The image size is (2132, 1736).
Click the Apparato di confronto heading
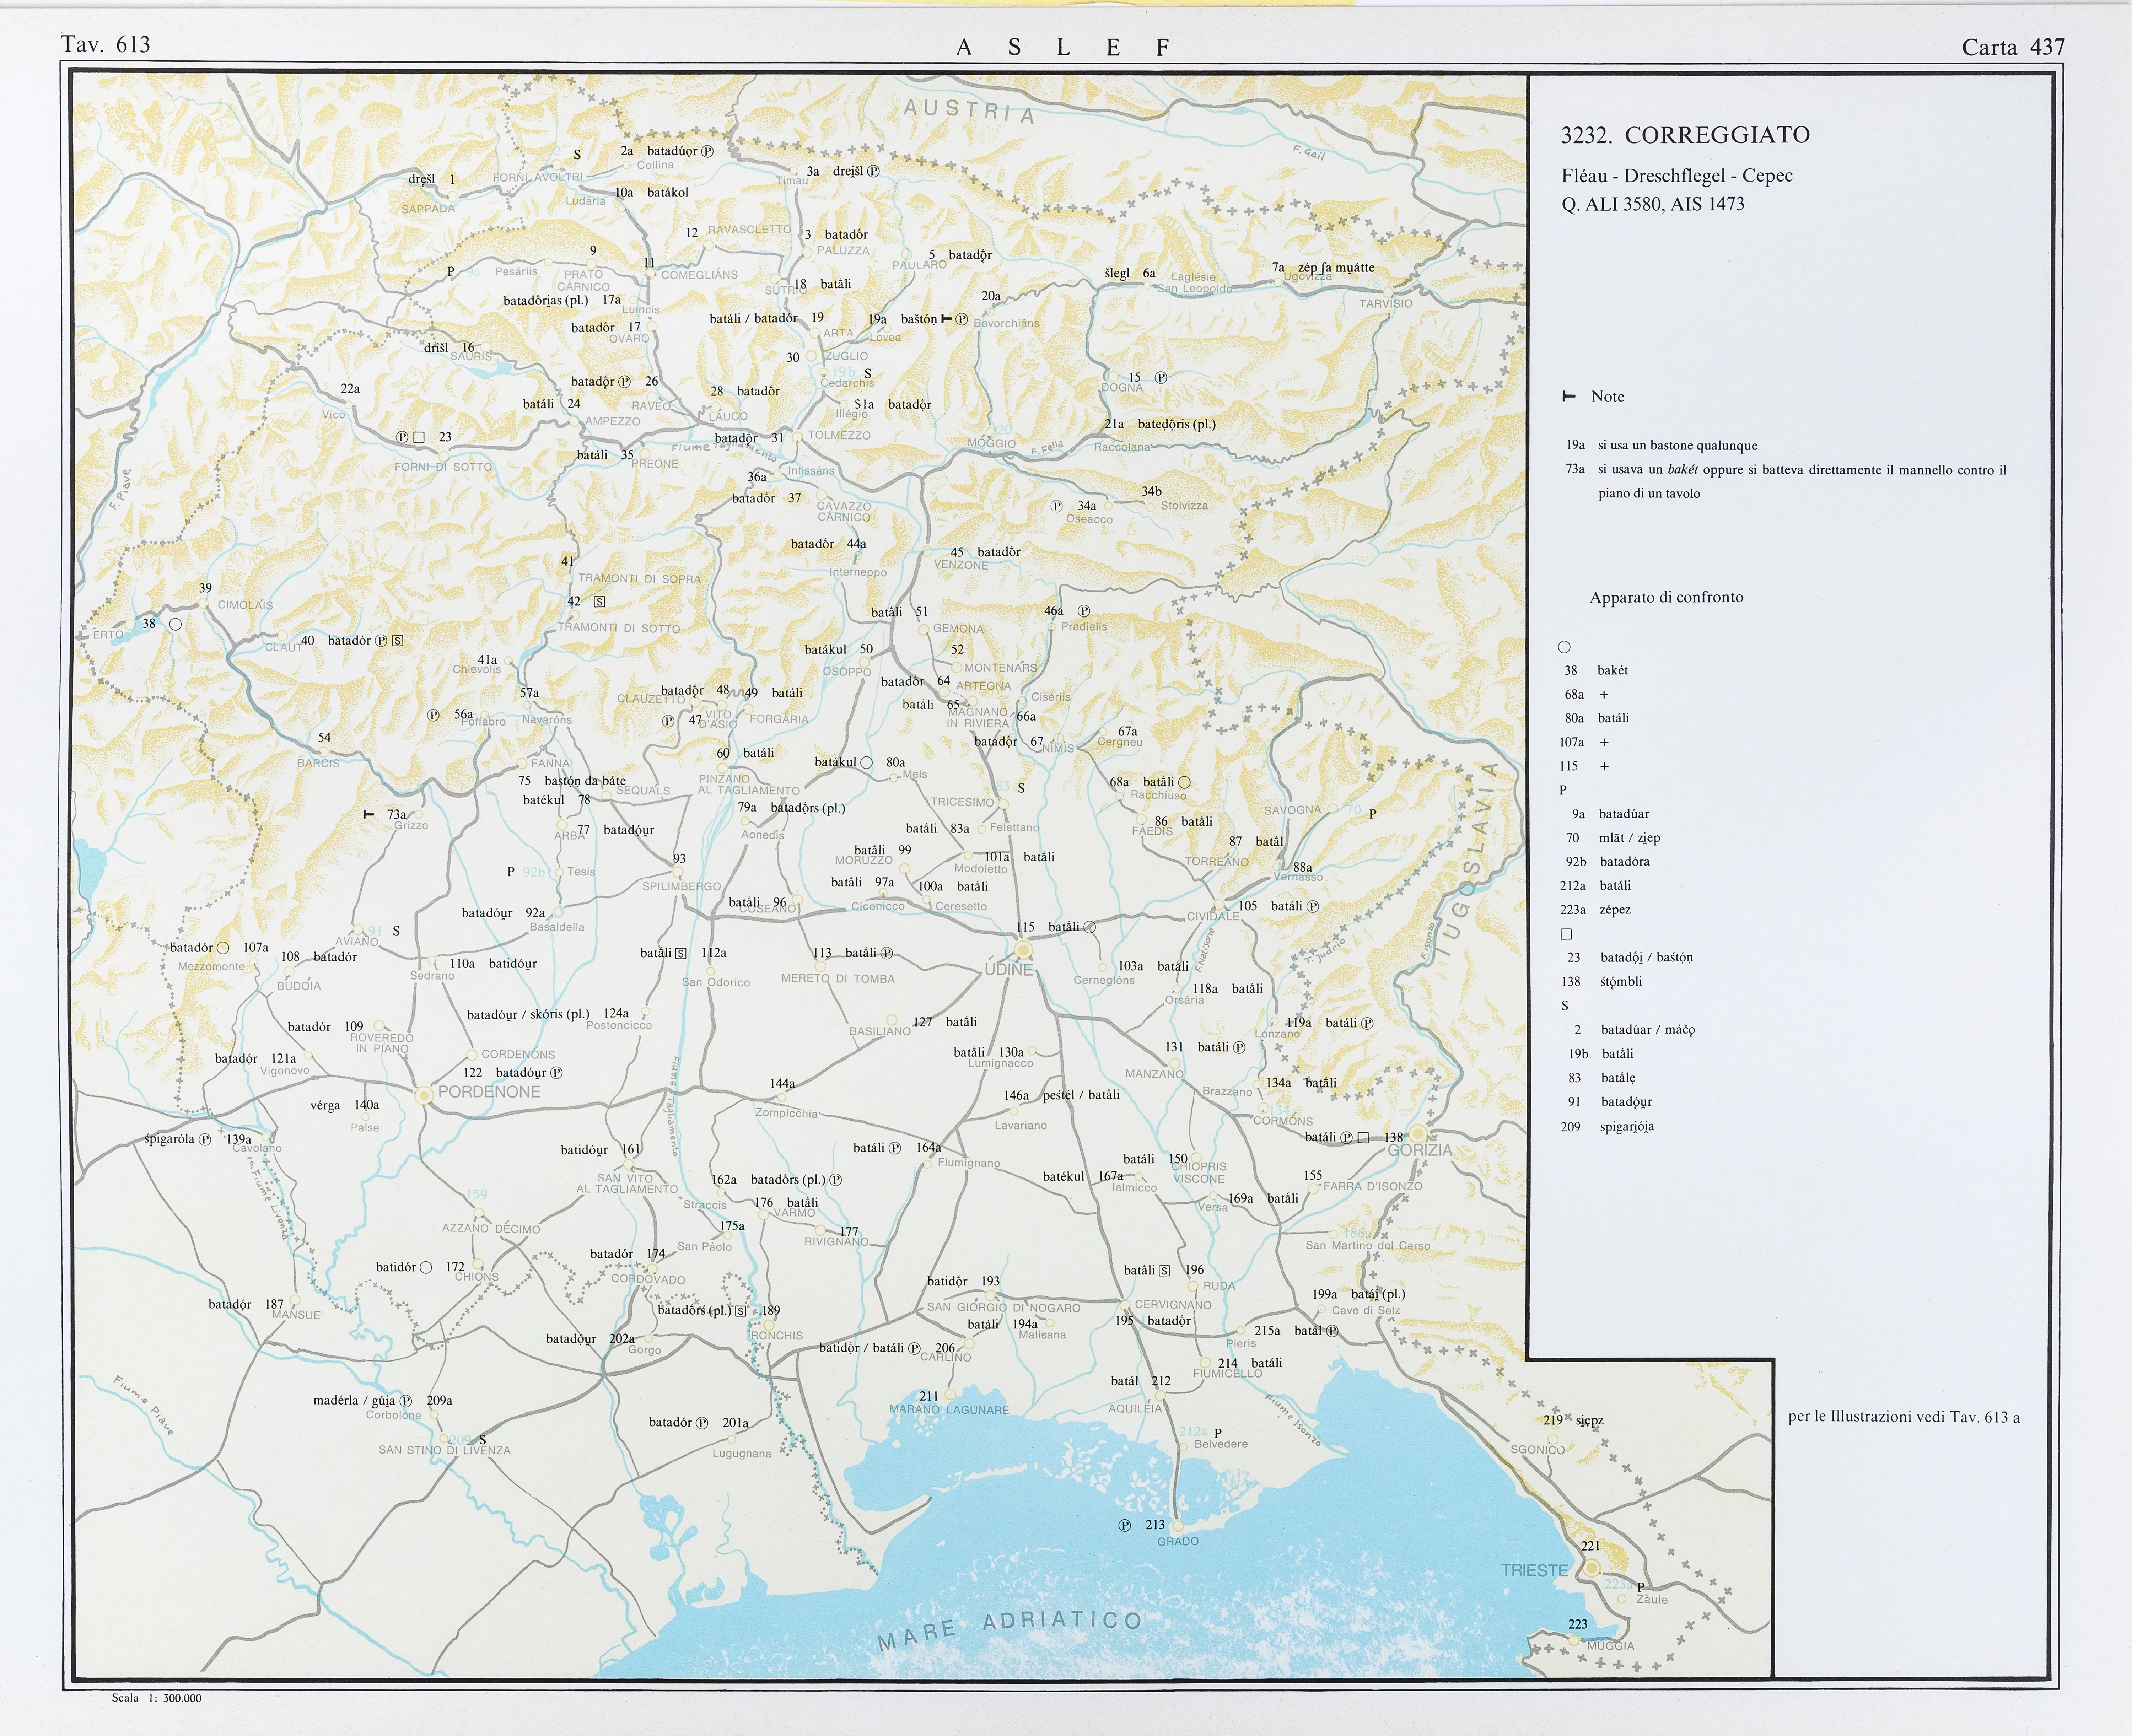[x=1666, y=597]
